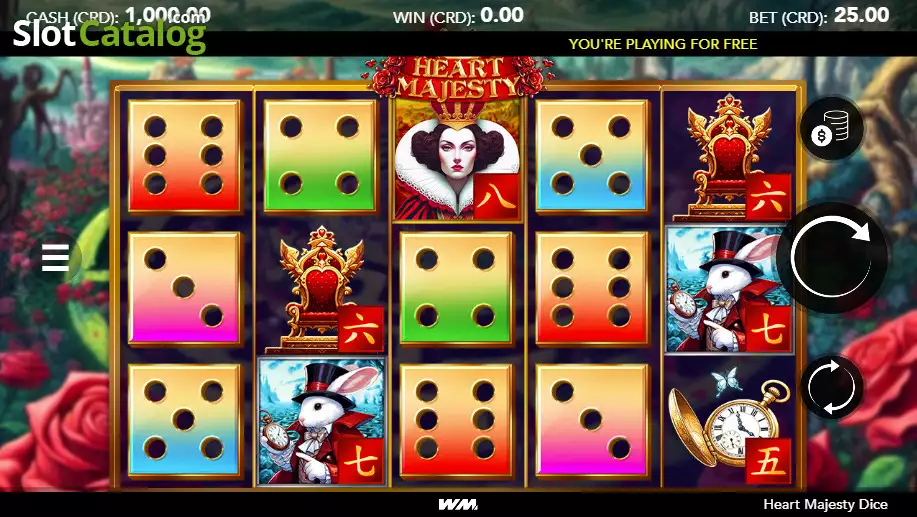The height and width of the screenshot is (517, 917).
Task: Open the bet coins settings icon
Action: tap(831, 128)
